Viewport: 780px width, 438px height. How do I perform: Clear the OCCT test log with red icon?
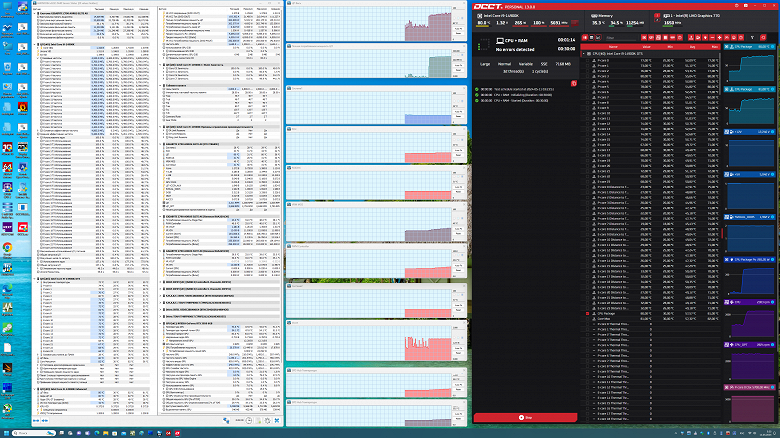coord(574,84)
